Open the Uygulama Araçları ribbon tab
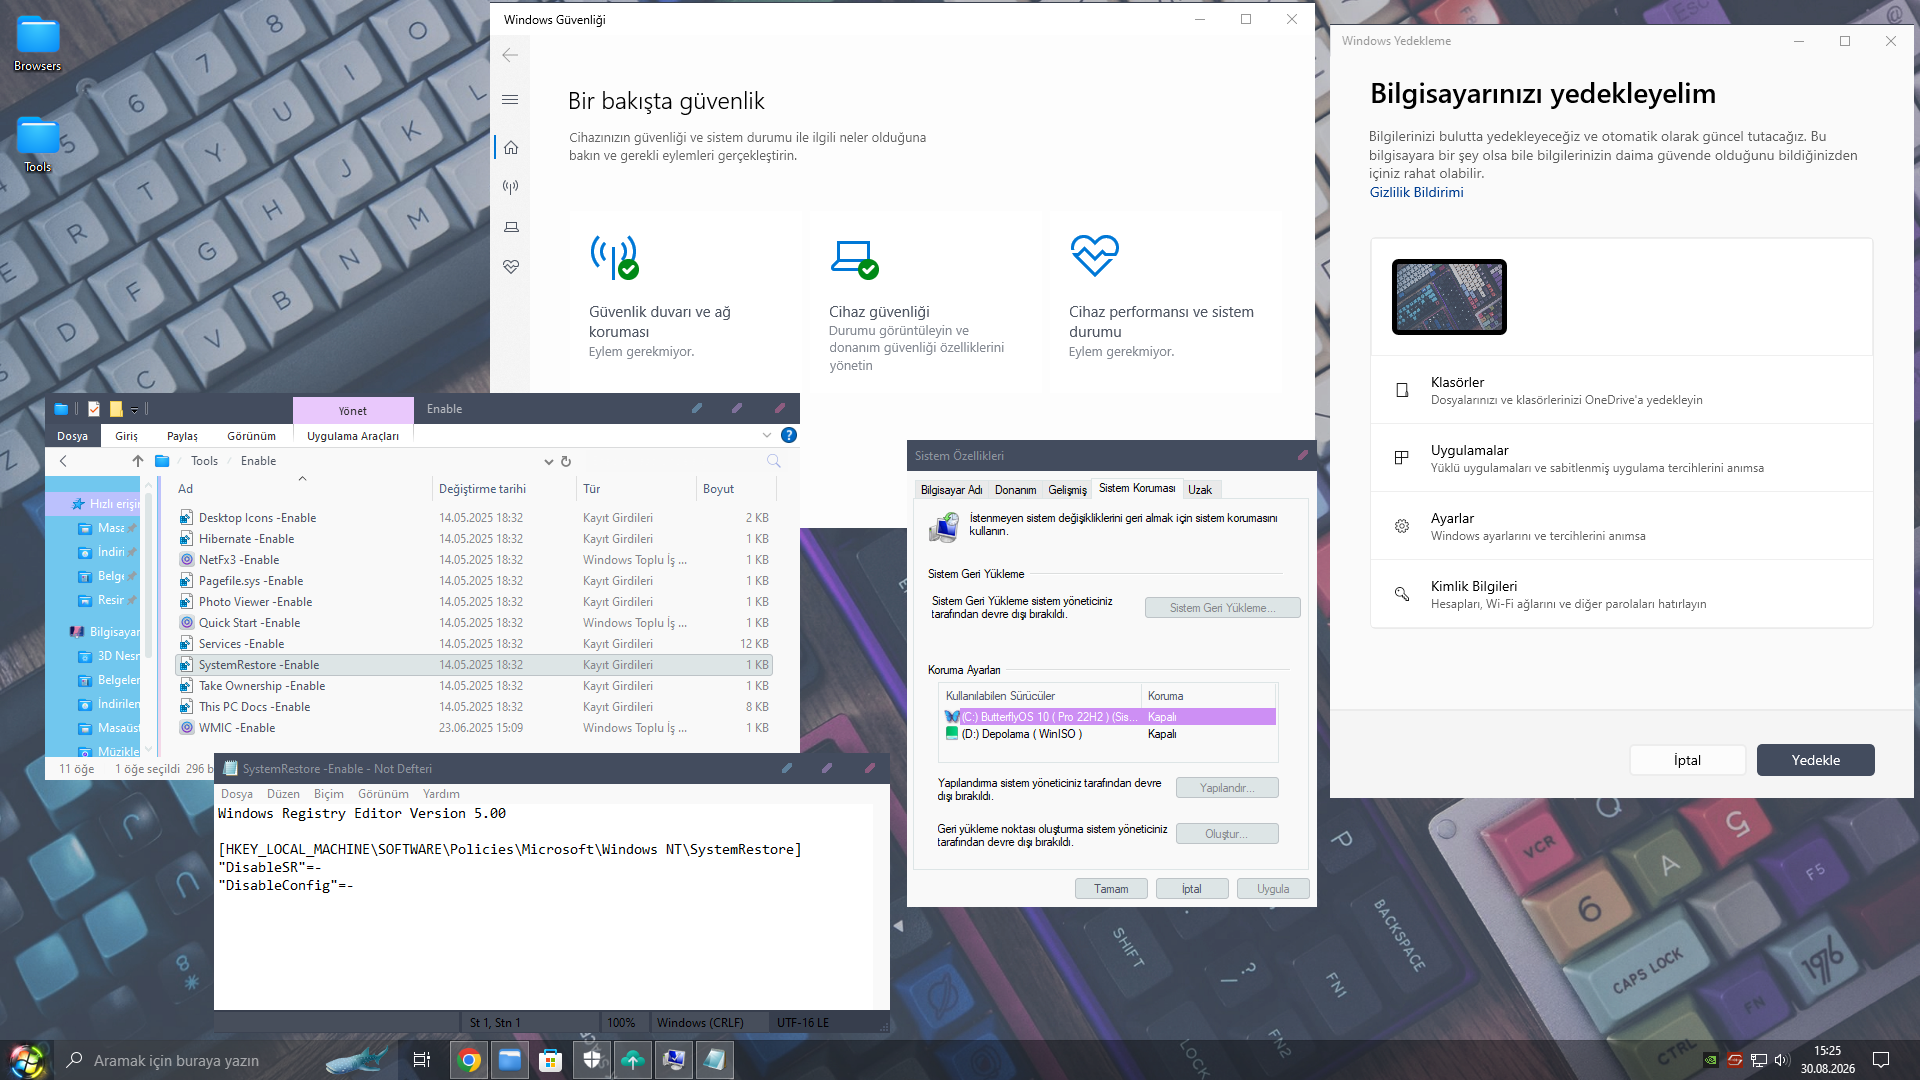This screenshot has width=1920, height=1080. pyautogui.click(x=353, y=436)
